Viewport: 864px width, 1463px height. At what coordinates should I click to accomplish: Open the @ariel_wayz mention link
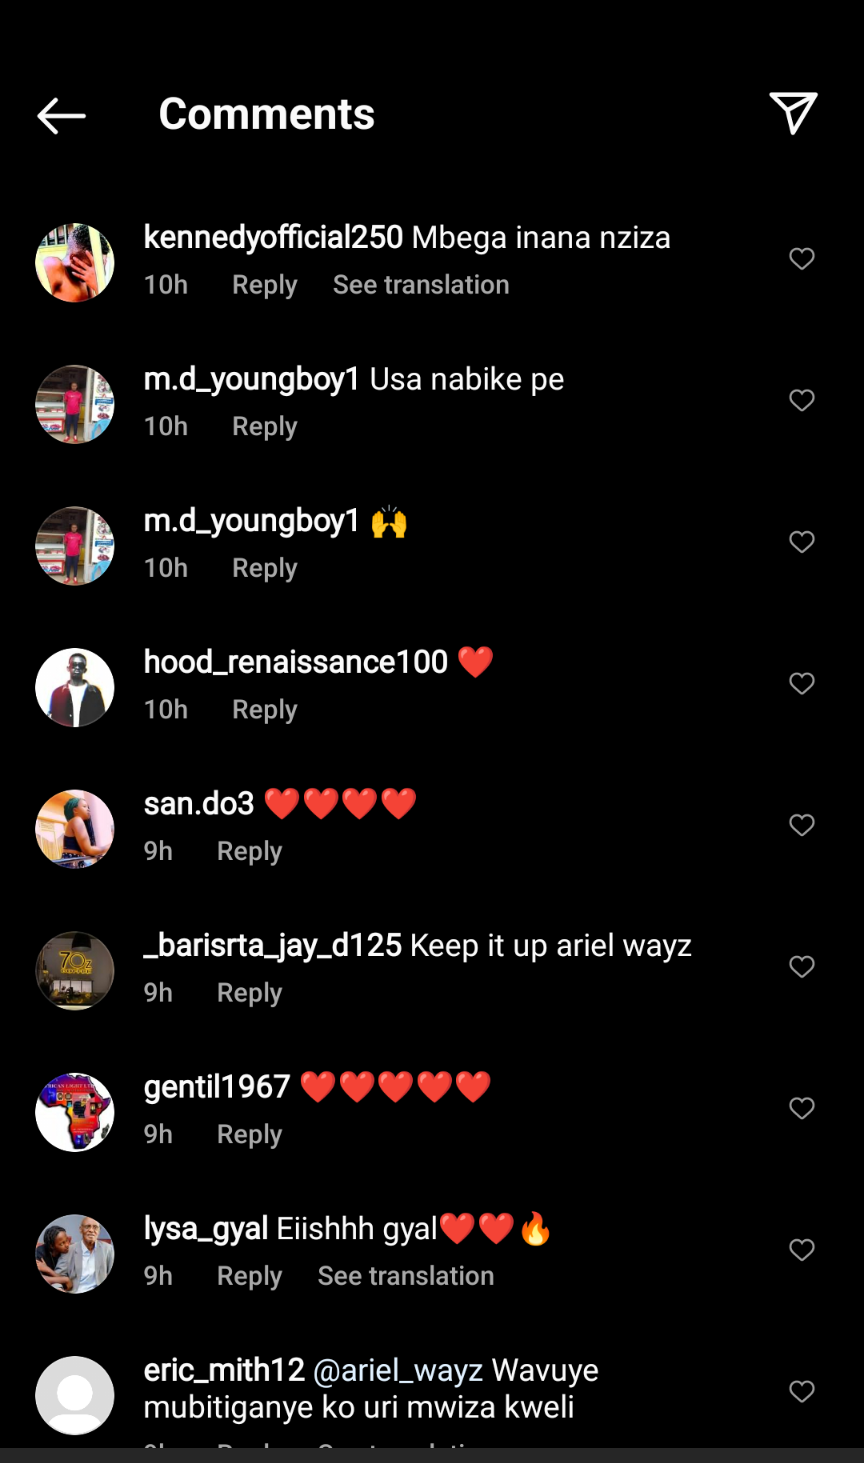point(398,1370)
